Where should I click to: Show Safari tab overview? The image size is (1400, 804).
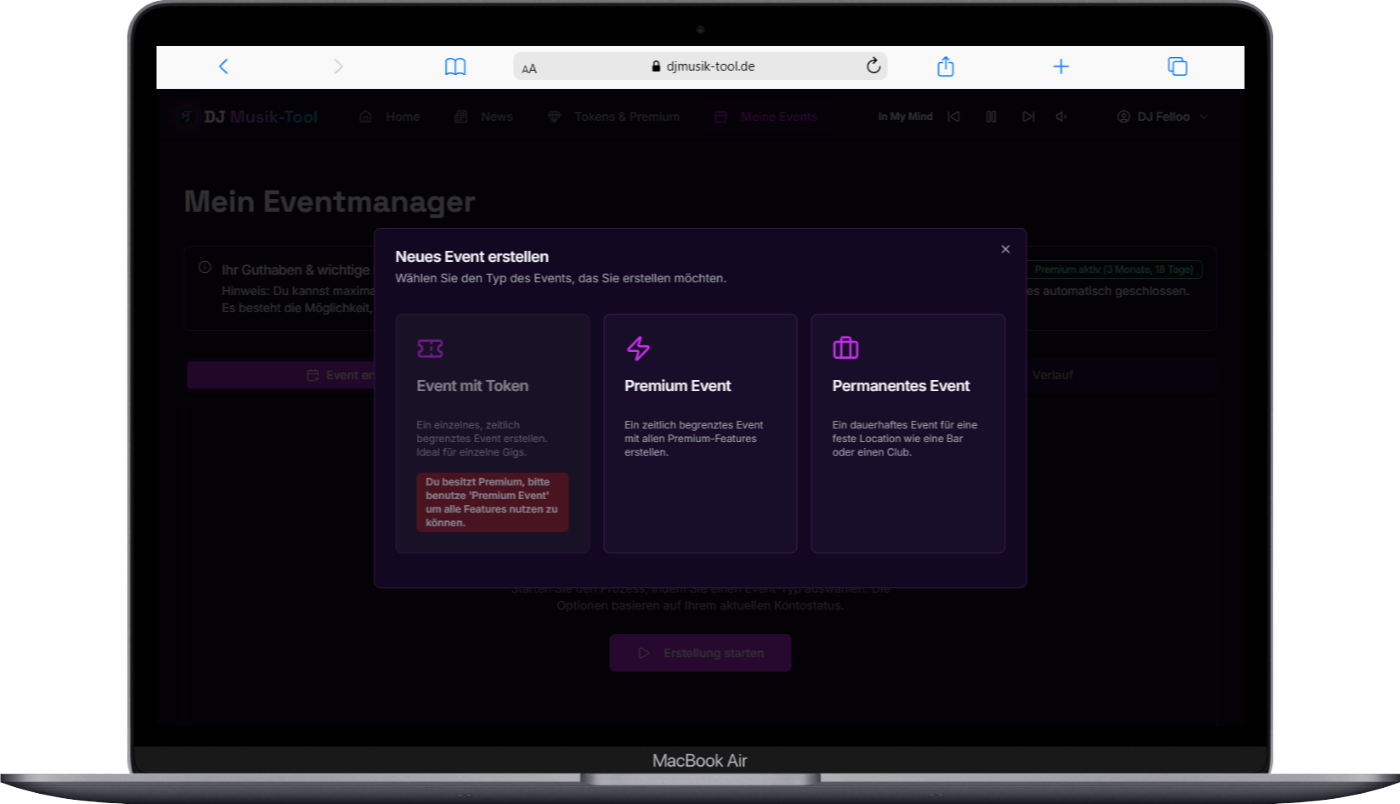[1177, 67]
